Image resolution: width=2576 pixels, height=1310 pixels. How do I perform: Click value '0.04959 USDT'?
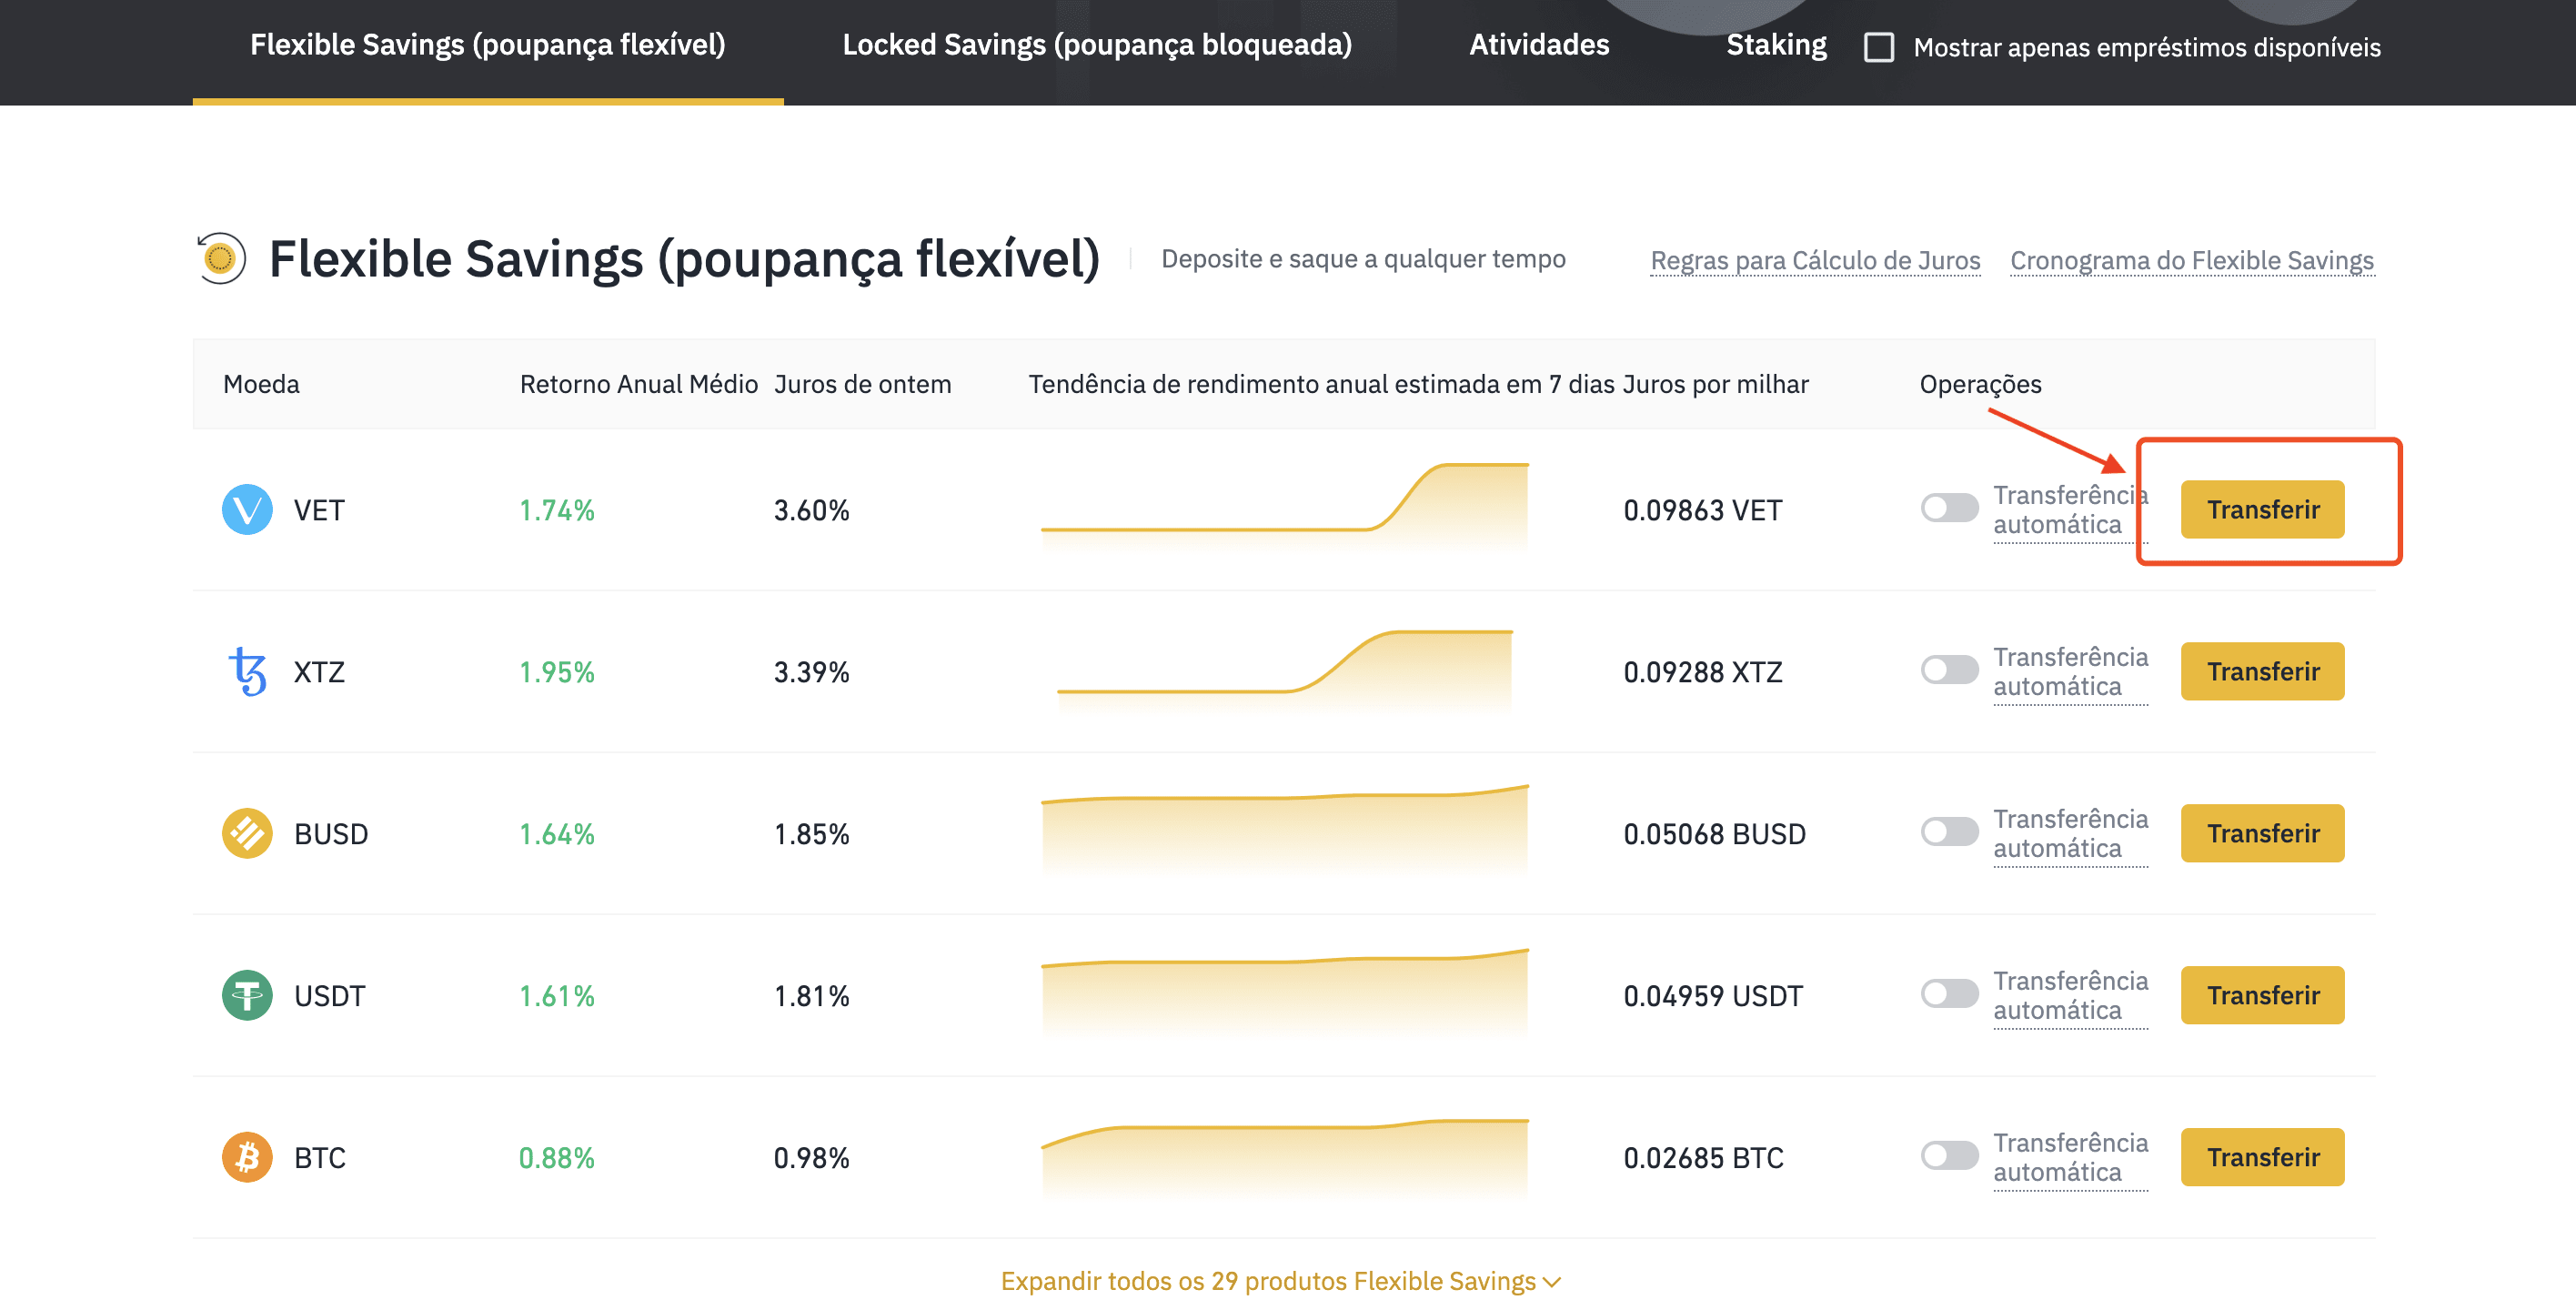tap(1713, 997)
